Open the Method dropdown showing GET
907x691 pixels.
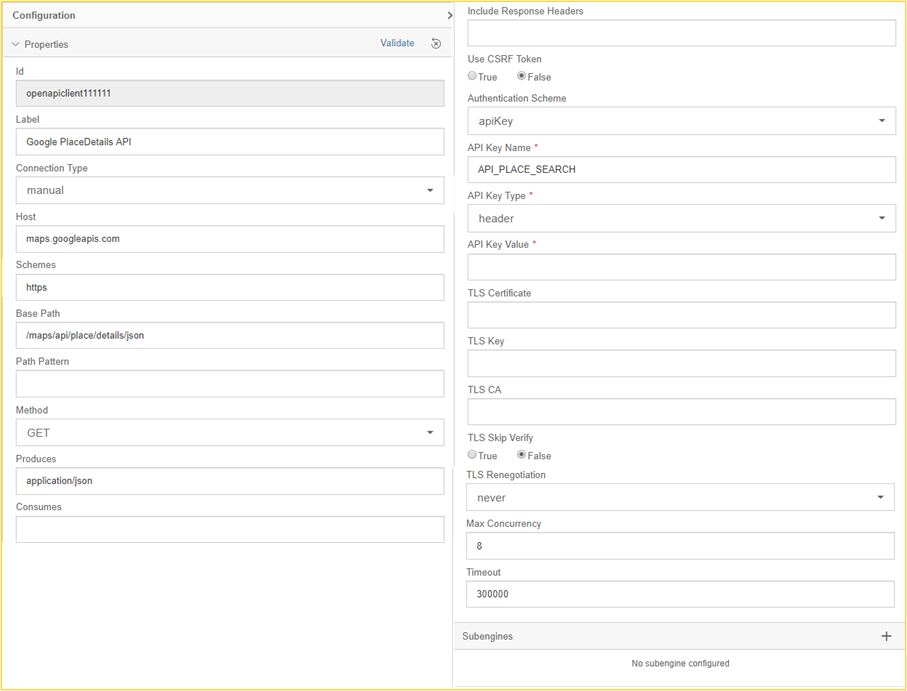229,433
